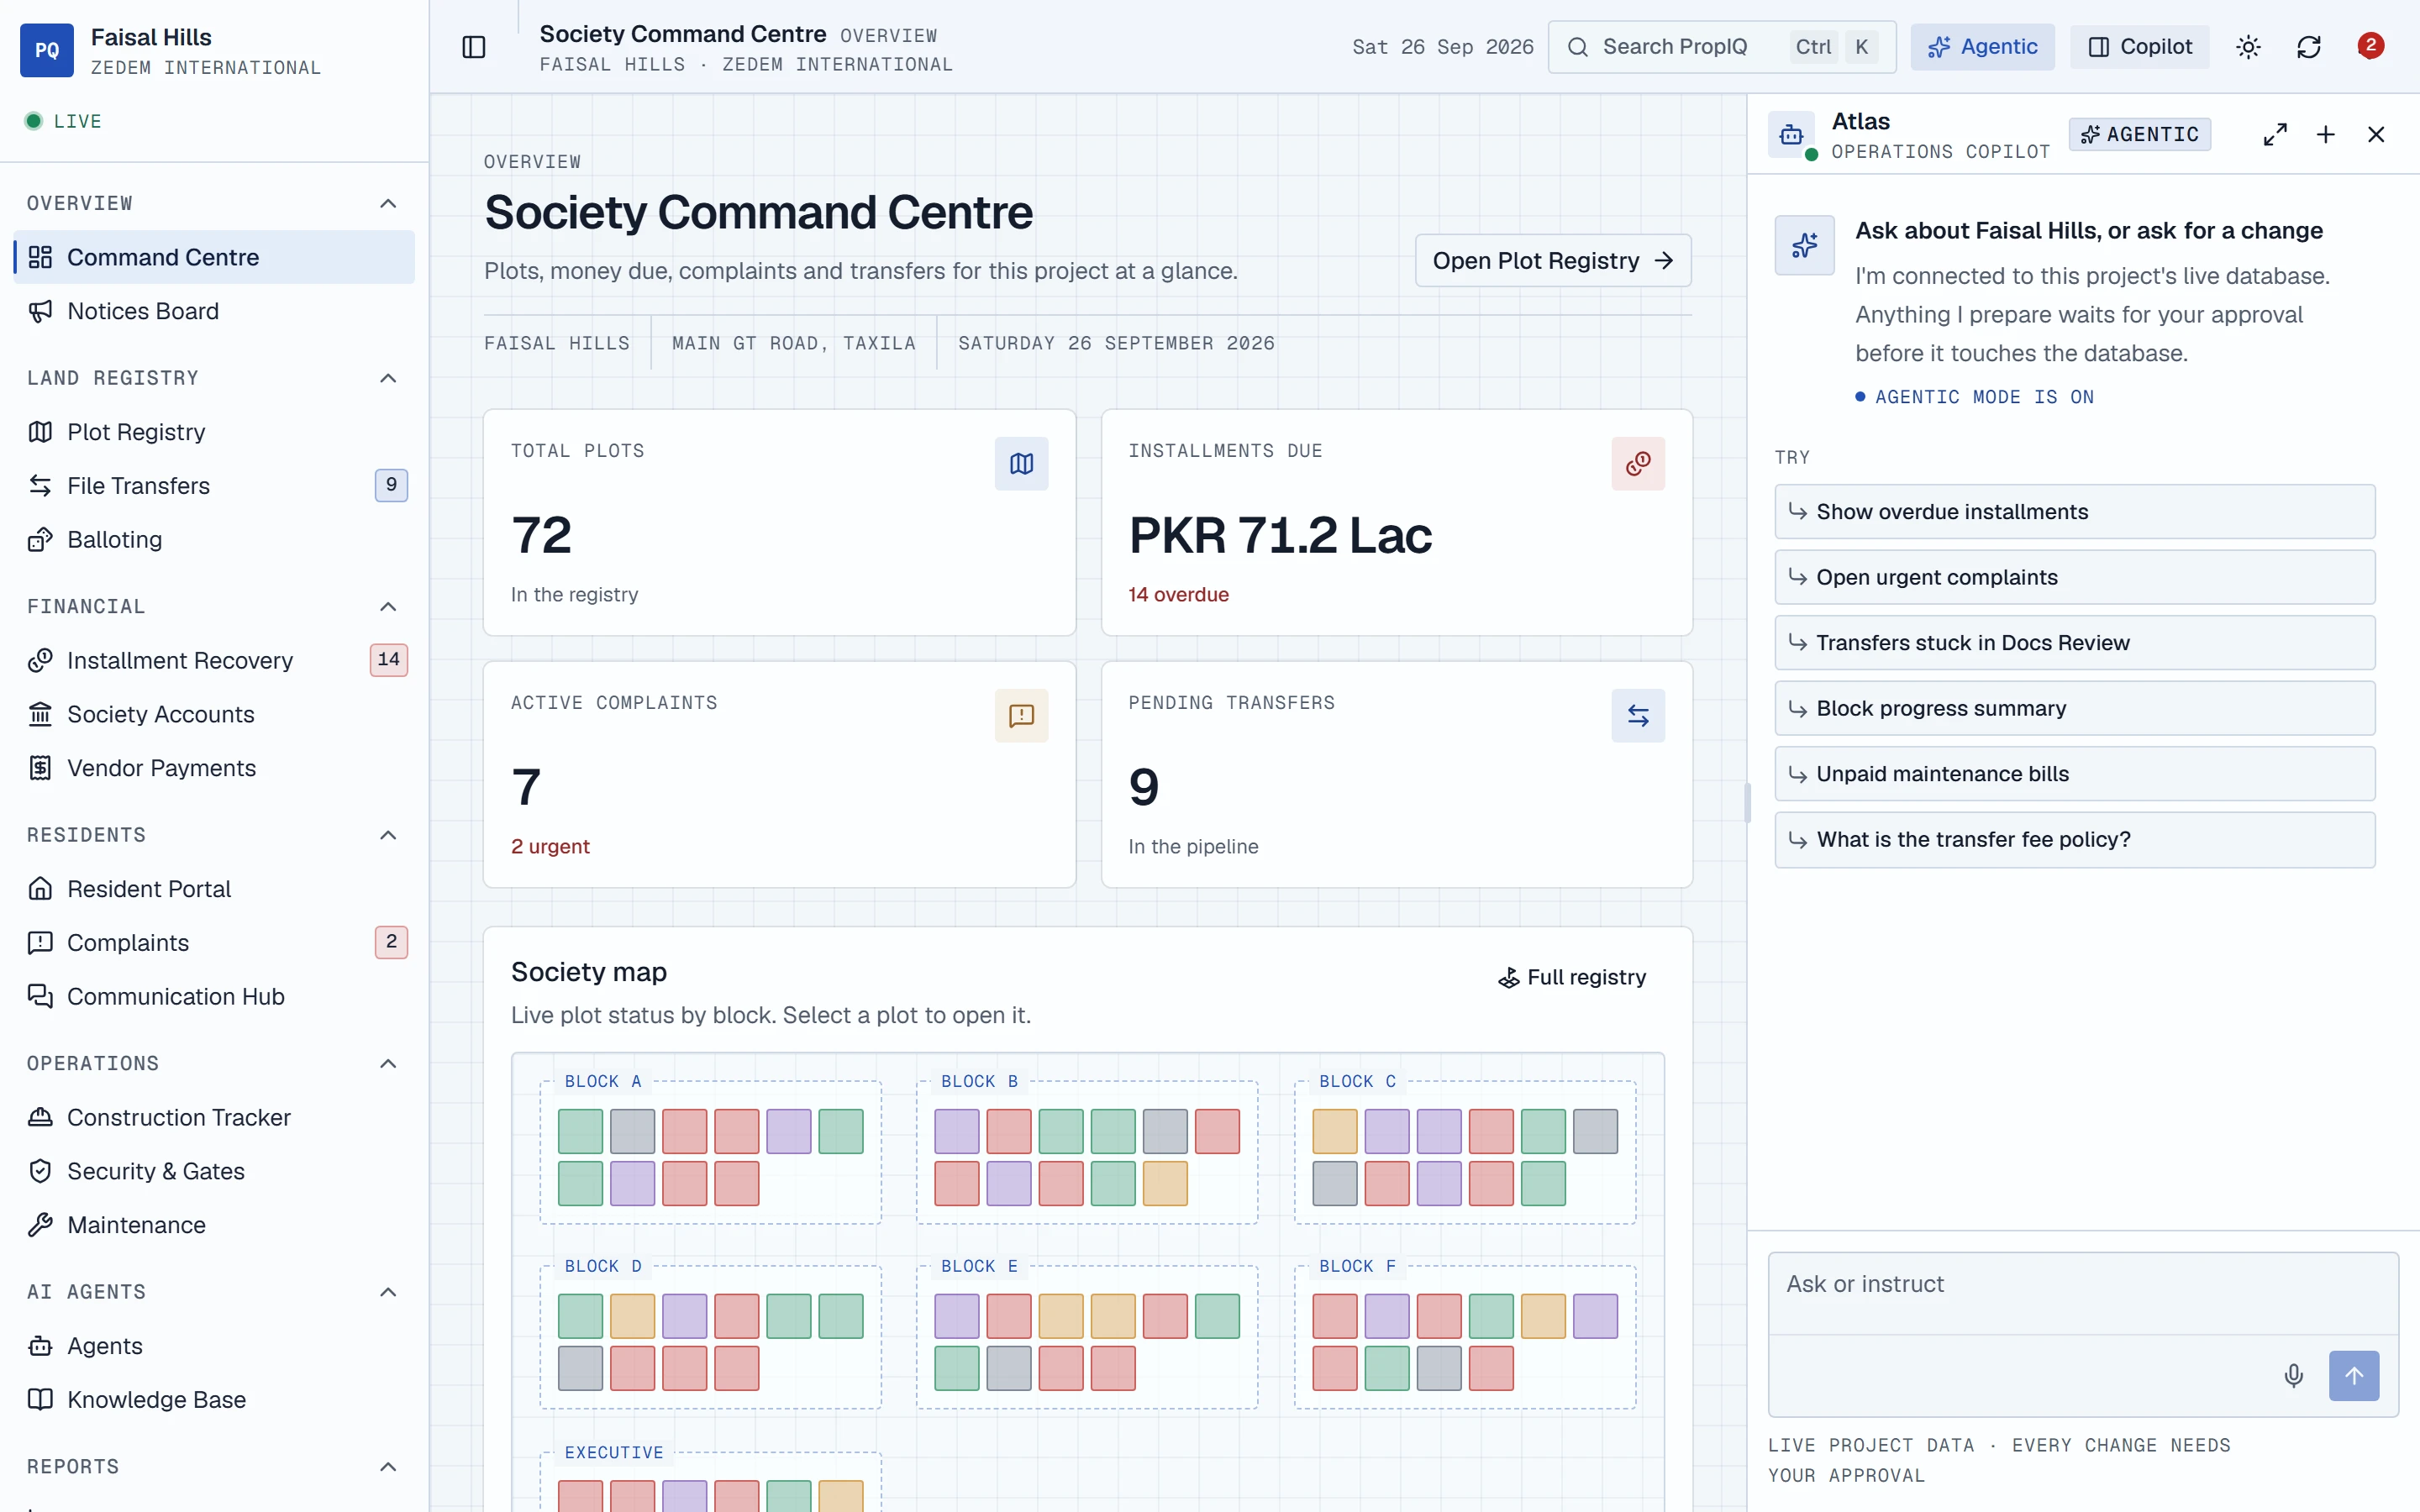
Task: Choose the Block progress summary suggestion
Action: [x=2074, y=708]
